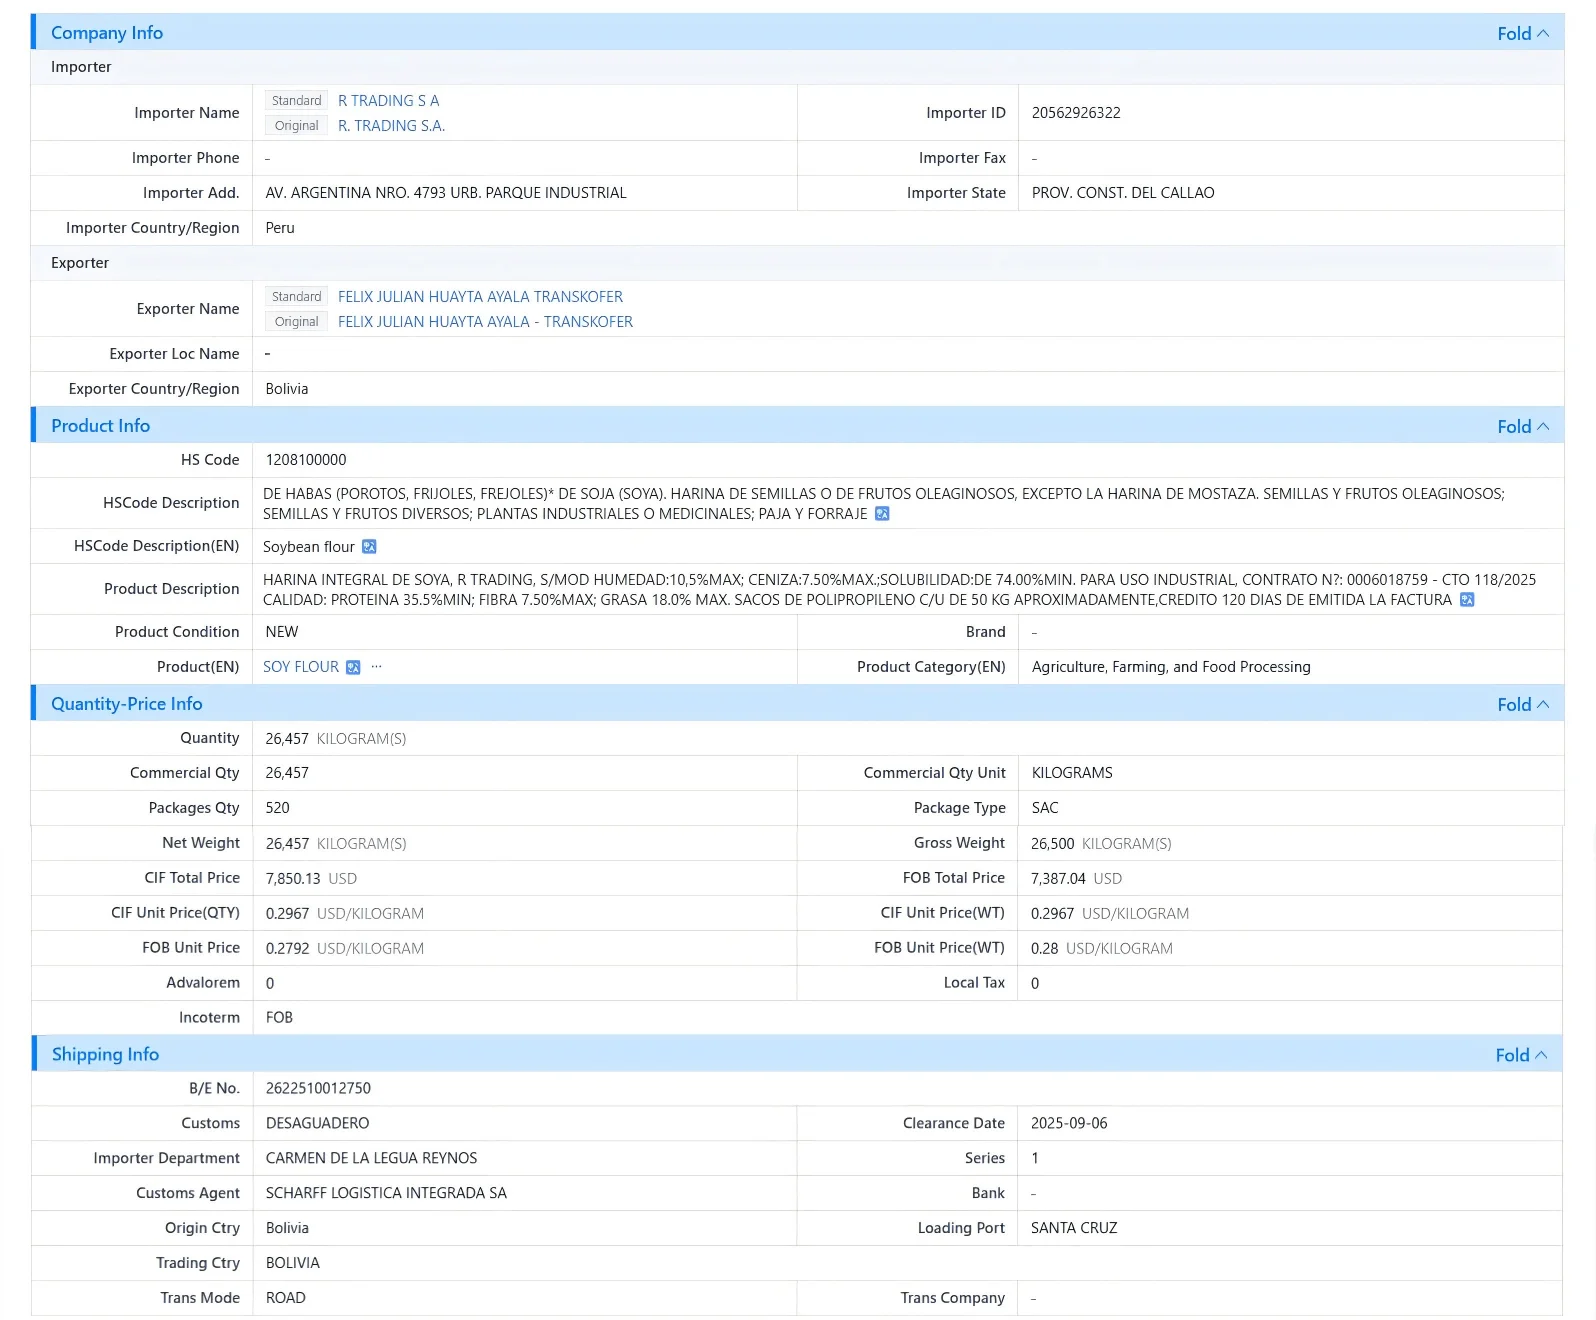This screenshot has width=1596, height=1320.
Task: Open original exporter name with hyphen TRANSKOFER
Action: 485,322
